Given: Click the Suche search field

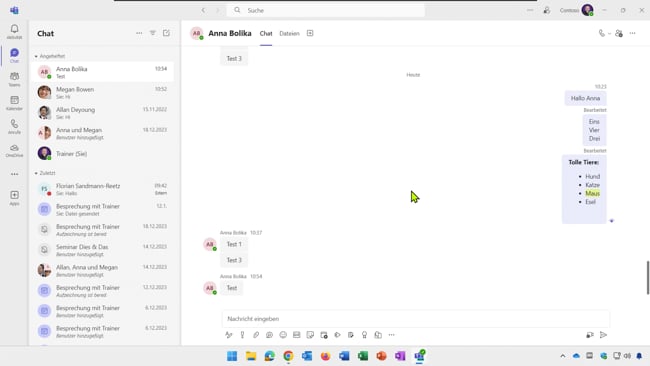Looking at the screenshot, I should coord(325,10).
